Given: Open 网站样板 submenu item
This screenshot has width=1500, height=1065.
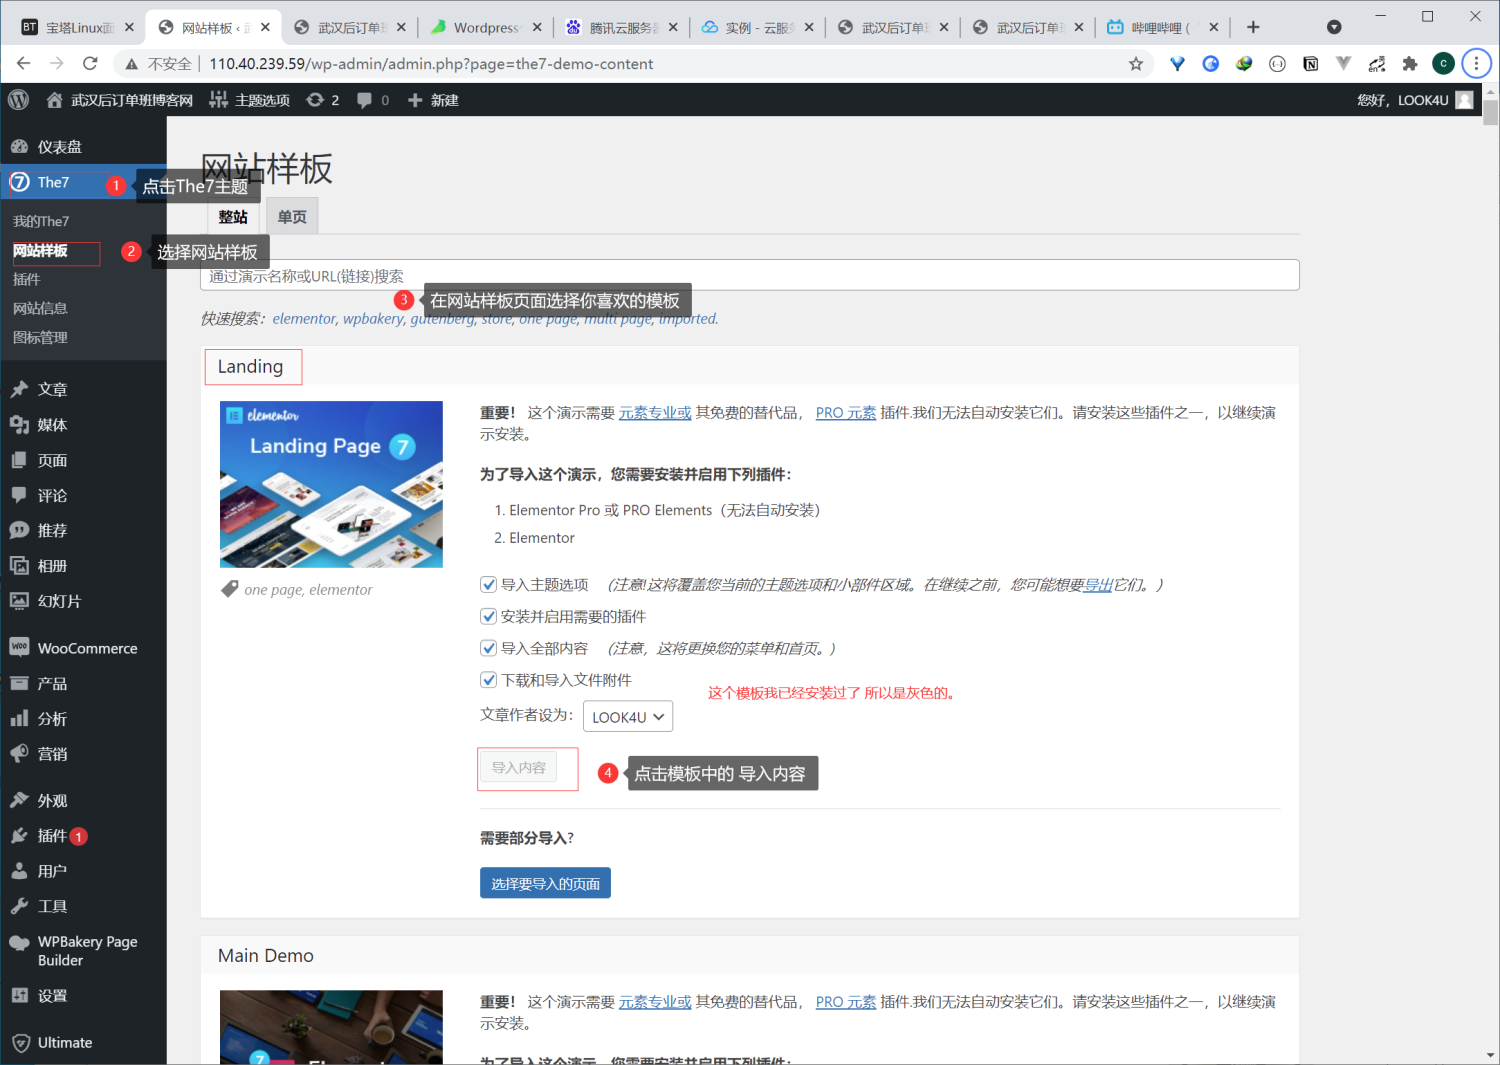Looking at the screenshot, I should (40, 250).
